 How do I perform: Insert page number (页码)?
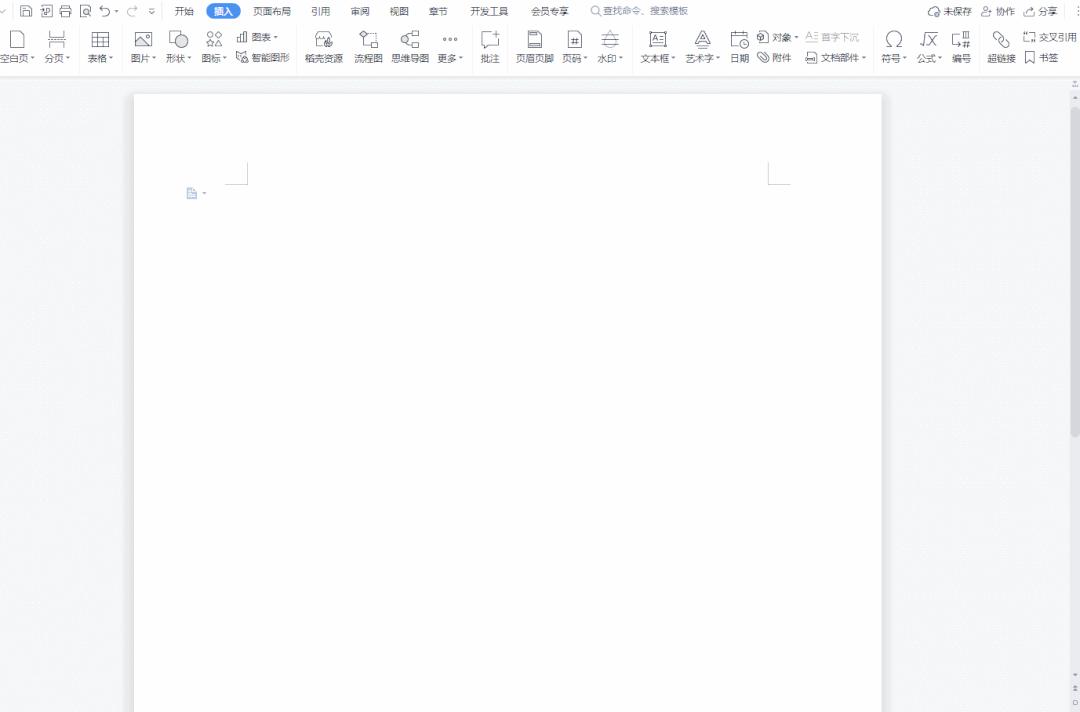574,47
